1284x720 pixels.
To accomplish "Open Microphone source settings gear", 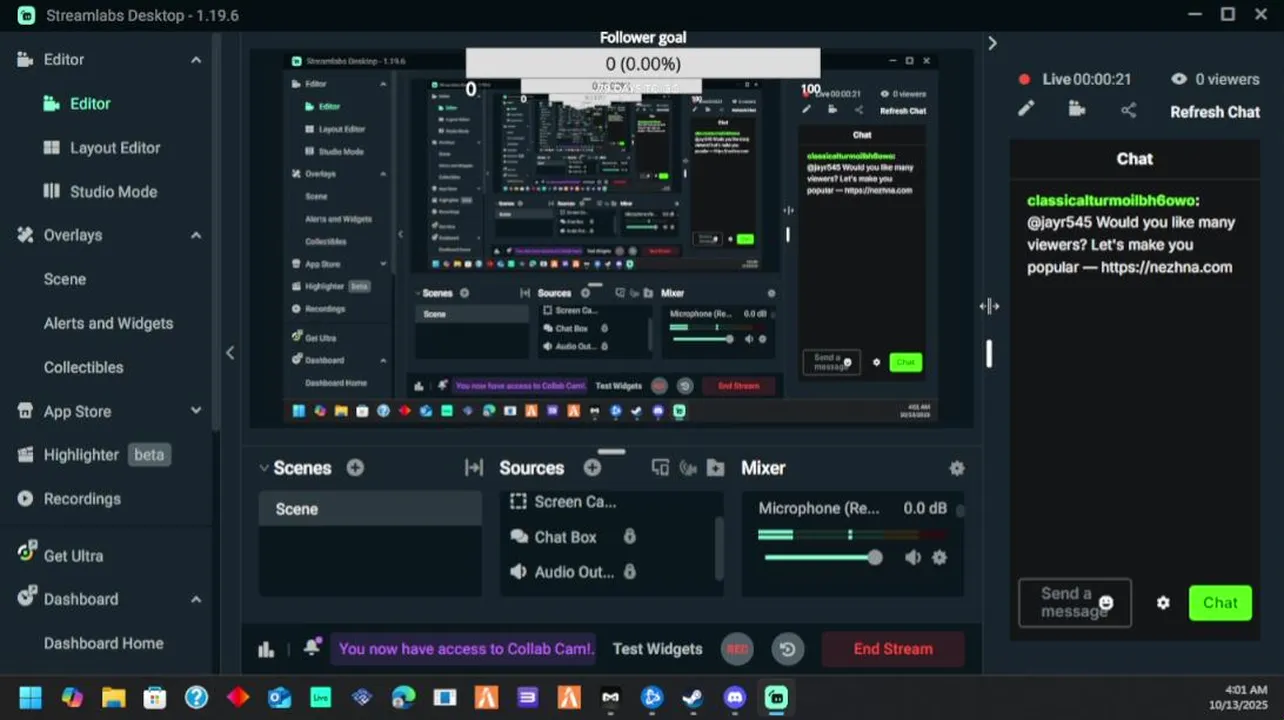I will 939,558.
